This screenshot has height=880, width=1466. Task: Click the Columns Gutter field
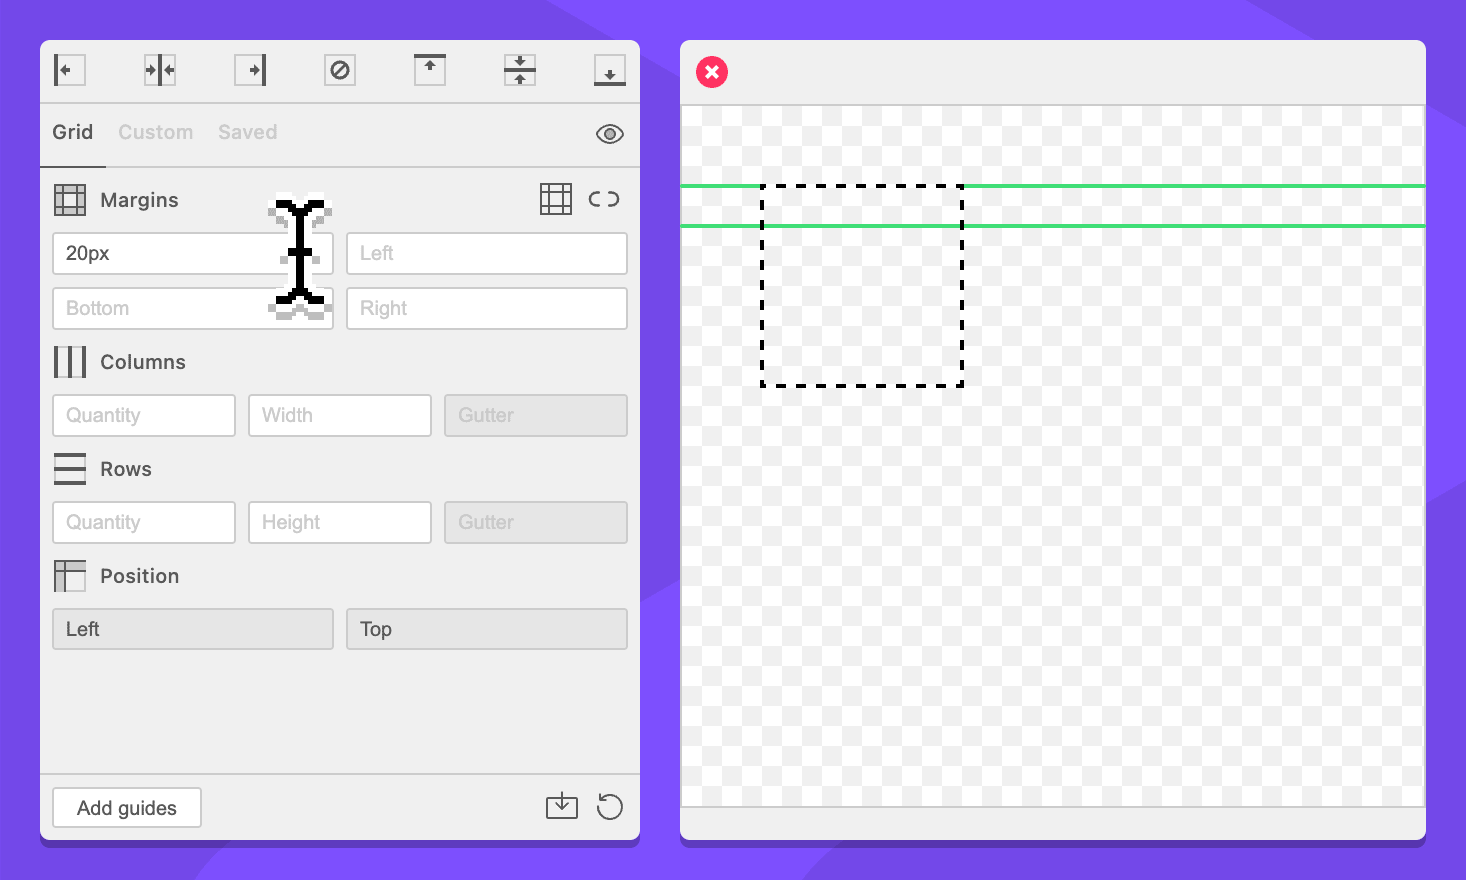point(536,416)
